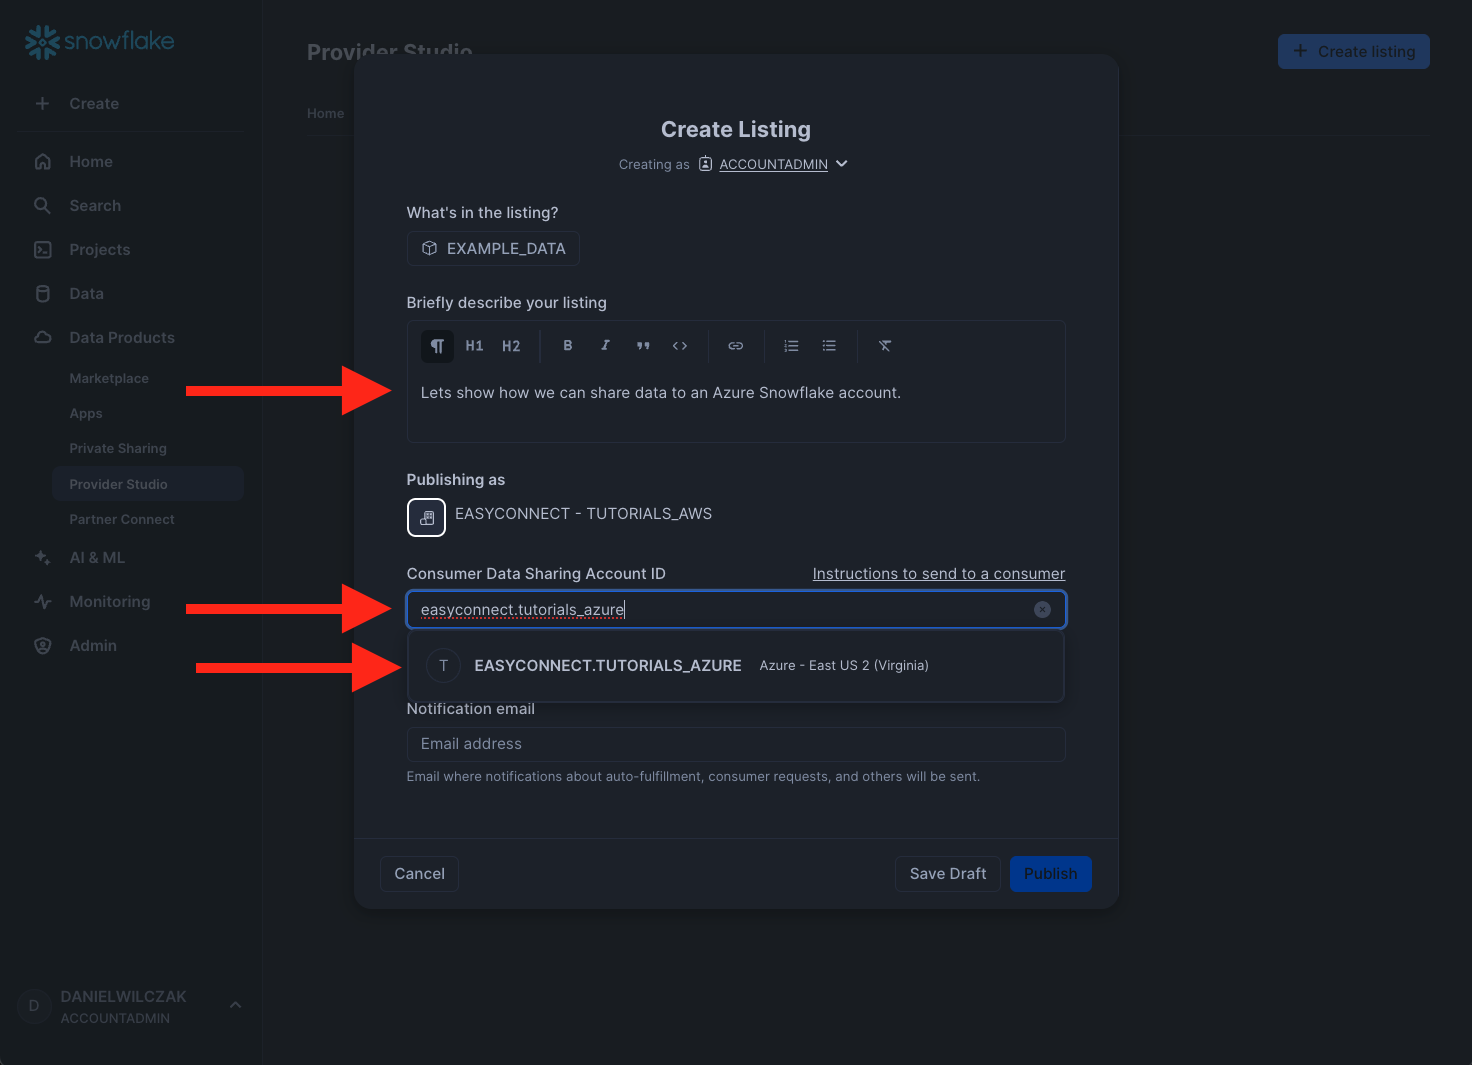Image resolution: width=1472 pixels, height=1065 pixels.
Task: Open Instructions to send to a consumer
Action: point(938,574)
